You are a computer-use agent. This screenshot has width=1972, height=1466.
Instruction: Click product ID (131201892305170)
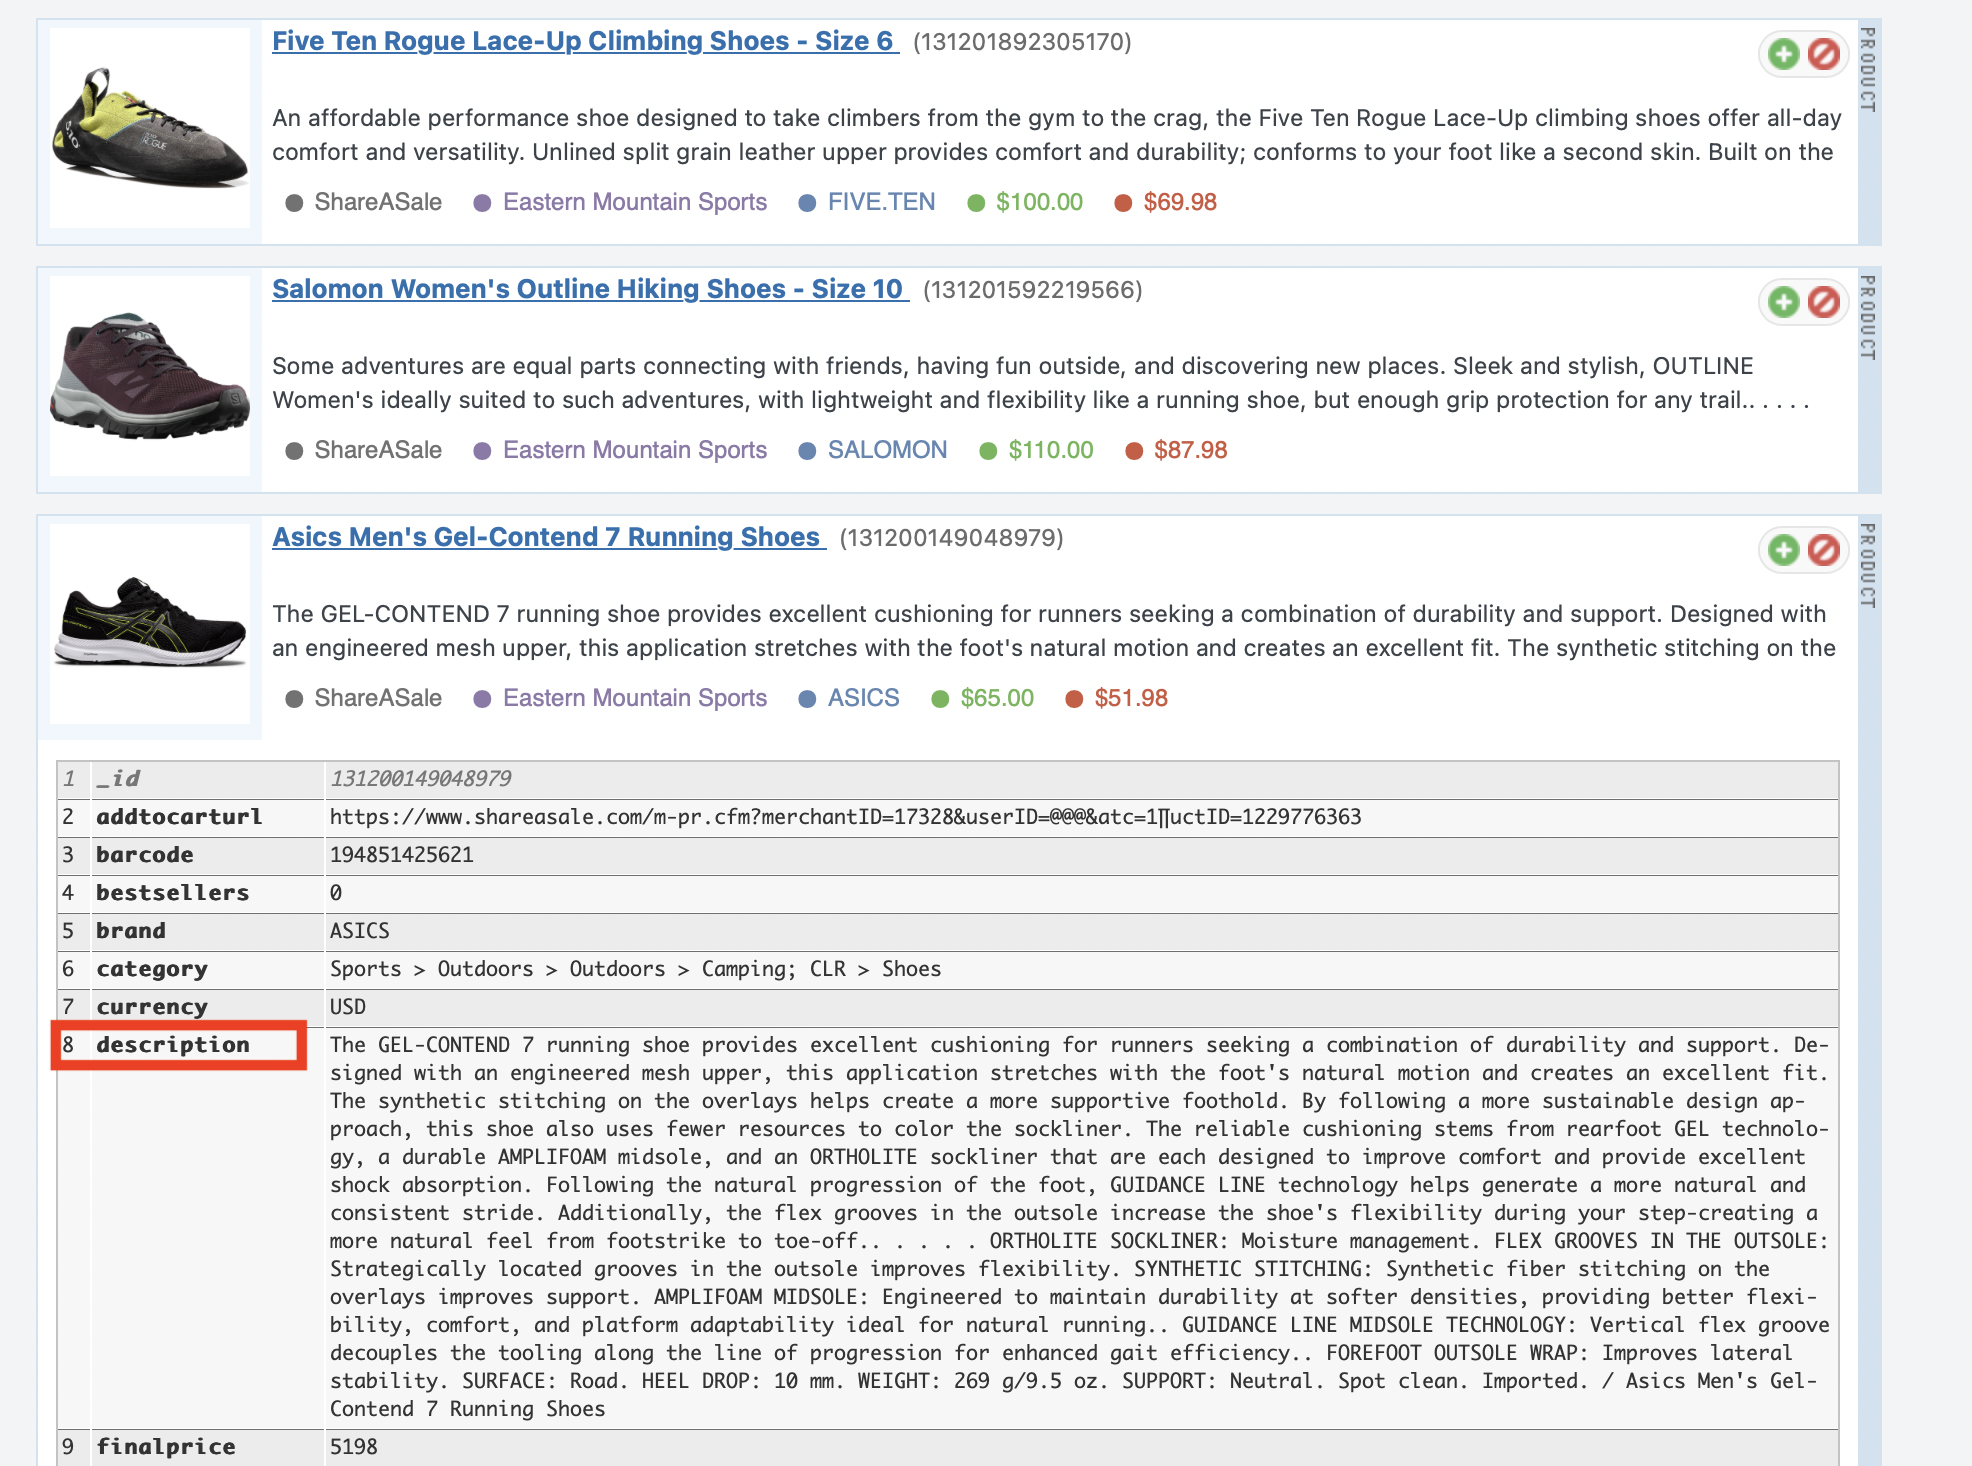pyautogui.click(x=1022, y=42)
